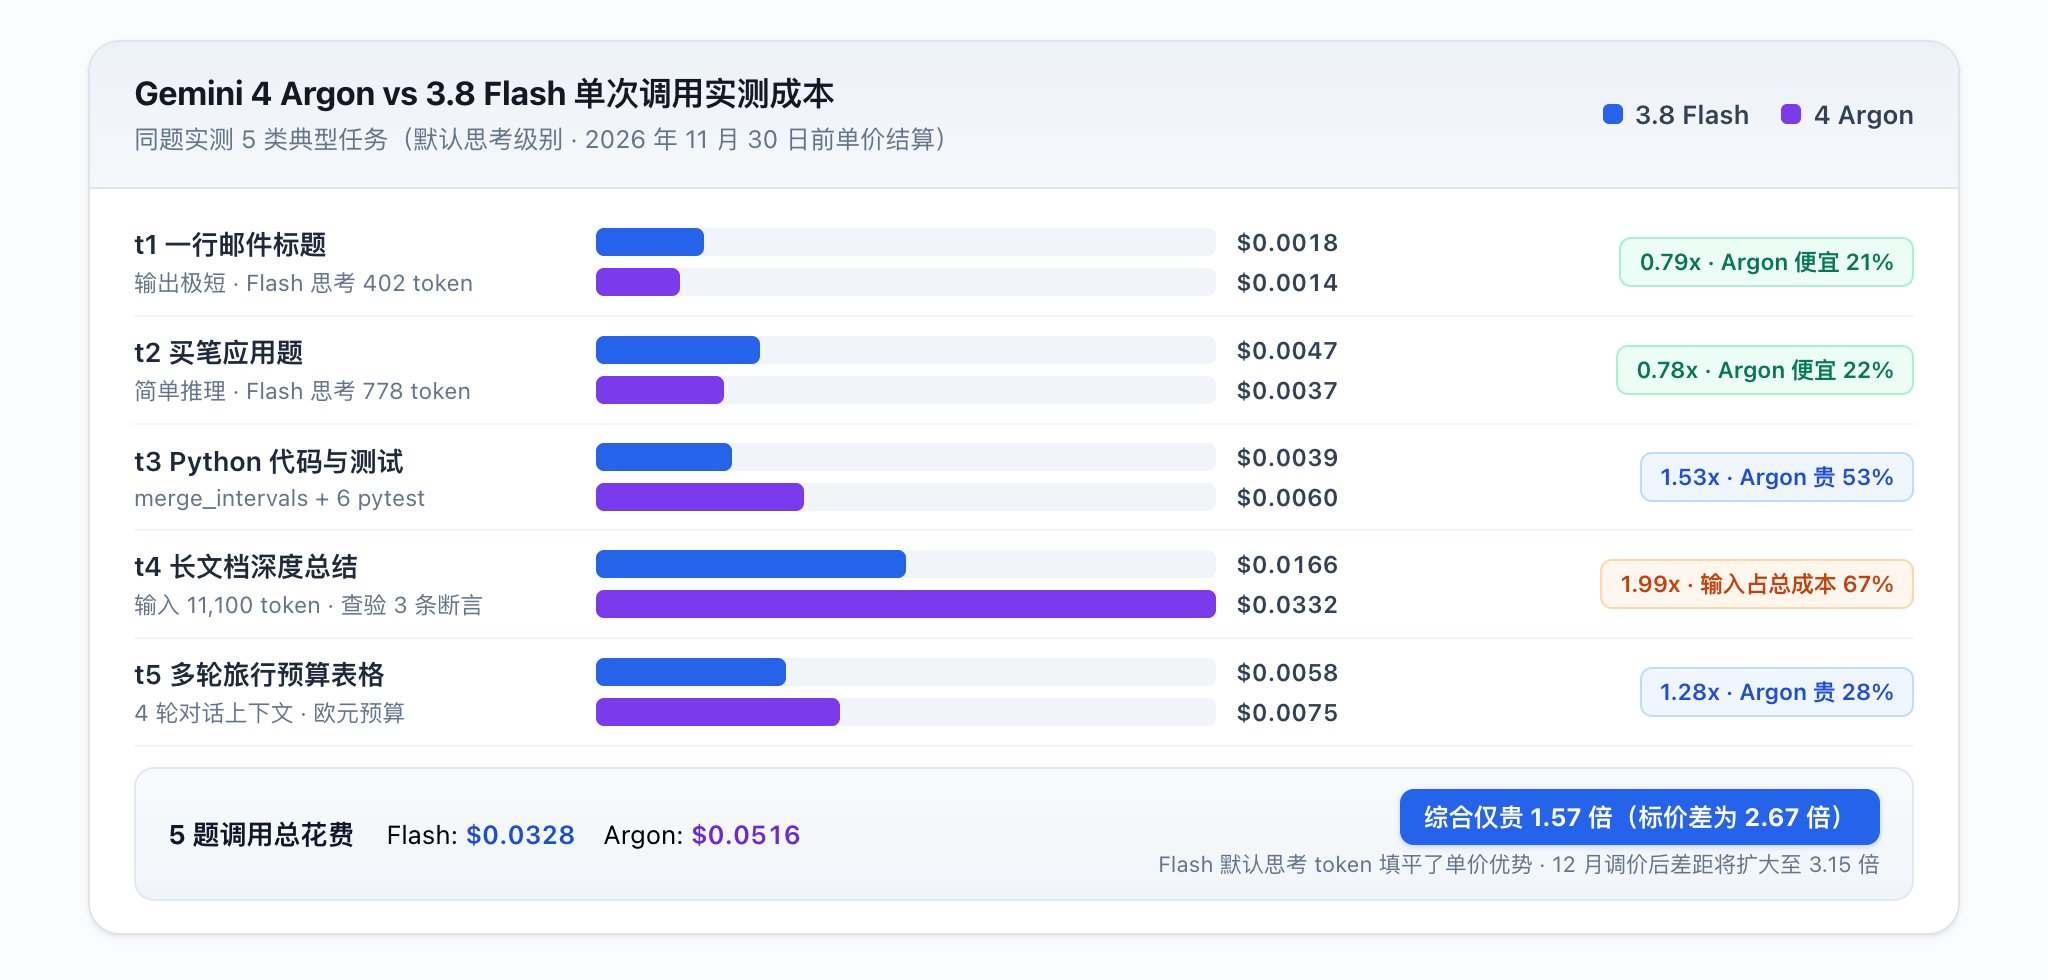Image resolution: width=2048 pixels, height=980 pixels.
Task: Click the Flash total '$0.0328'
Action: [x=520, y=835]
